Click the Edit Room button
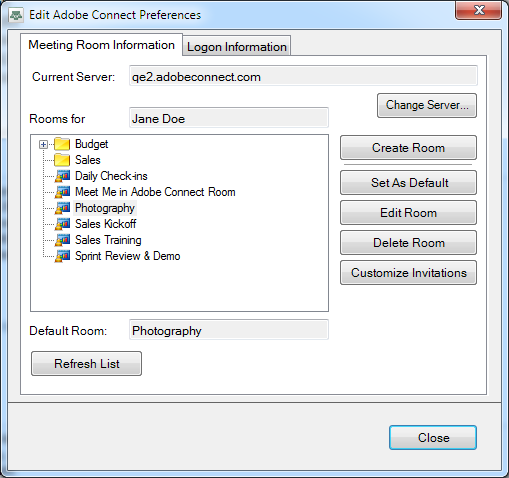 pos(408,212)
